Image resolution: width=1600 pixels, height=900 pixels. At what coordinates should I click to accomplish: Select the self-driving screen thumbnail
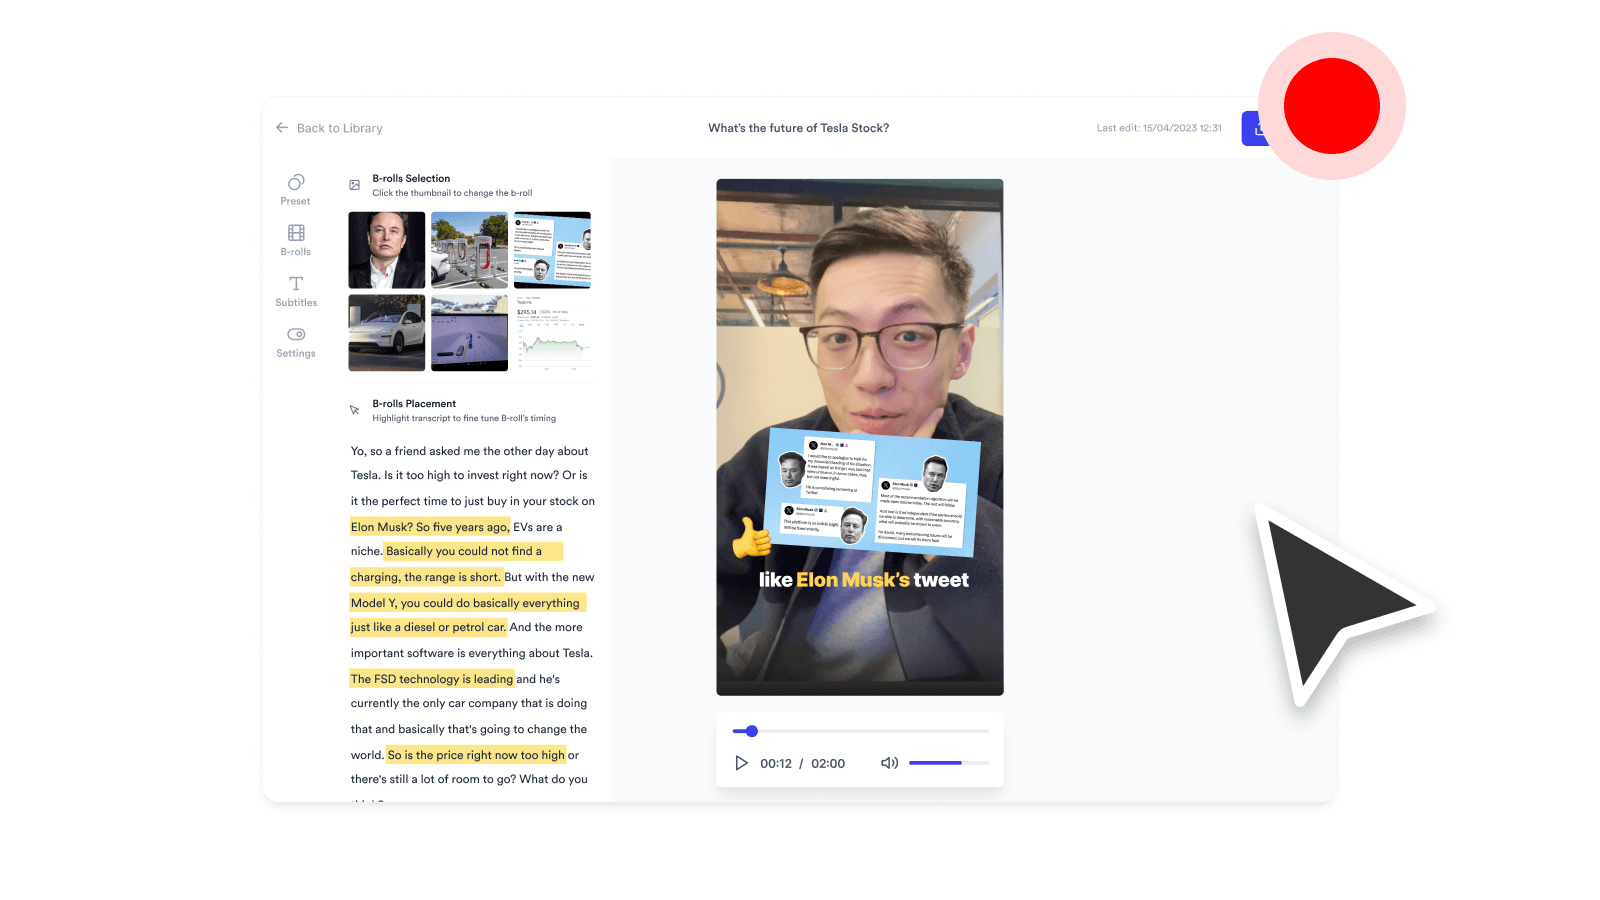(469, 333)
